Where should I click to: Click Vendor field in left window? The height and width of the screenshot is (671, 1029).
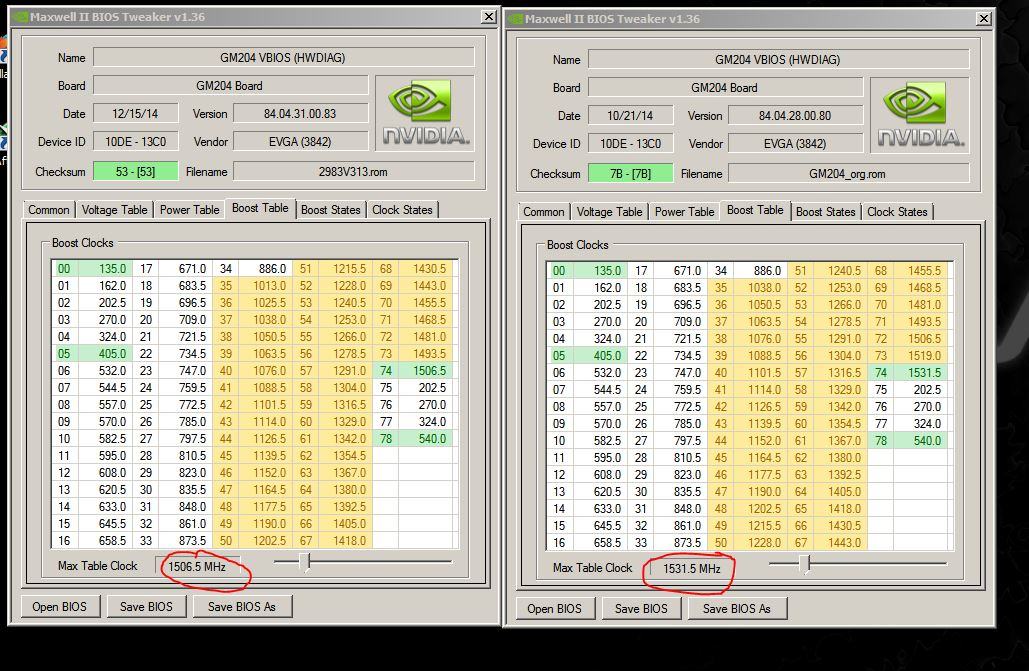[301, 141]
